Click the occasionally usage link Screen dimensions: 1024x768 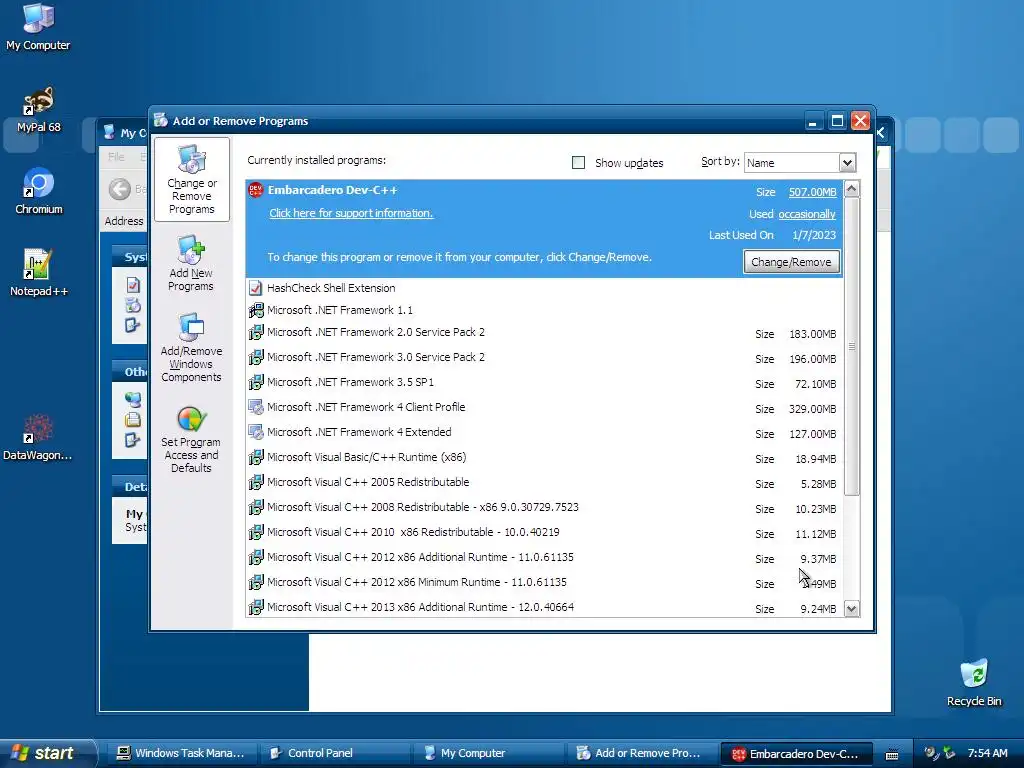click(807, 214)
